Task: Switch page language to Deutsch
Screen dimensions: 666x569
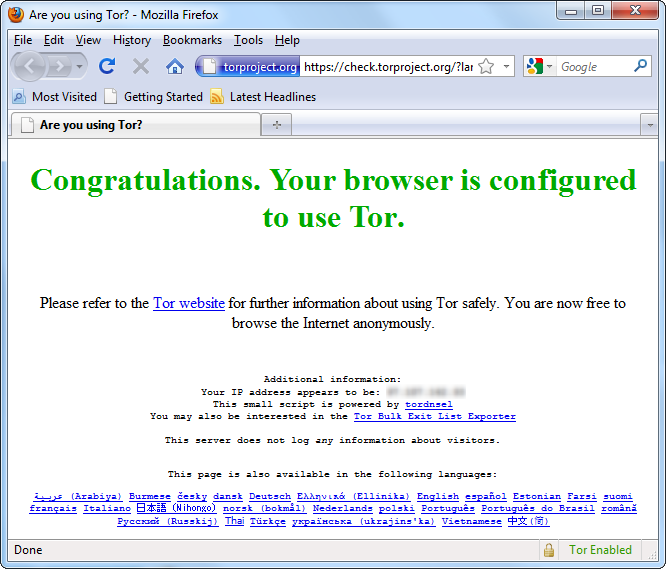Action: tap(270, 496)
